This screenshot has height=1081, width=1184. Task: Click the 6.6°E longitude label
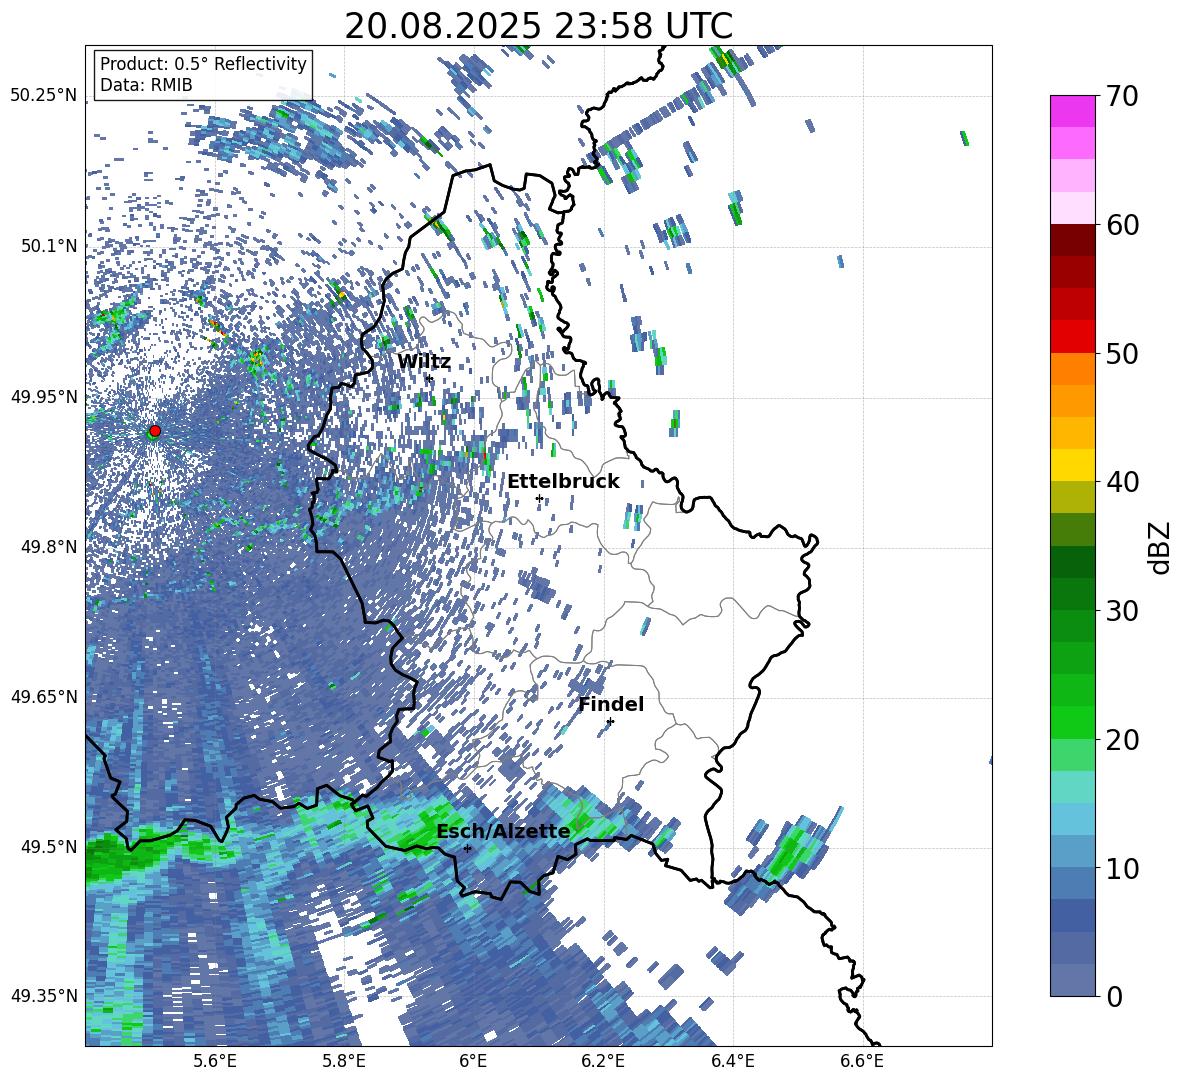pos(862,1061)
